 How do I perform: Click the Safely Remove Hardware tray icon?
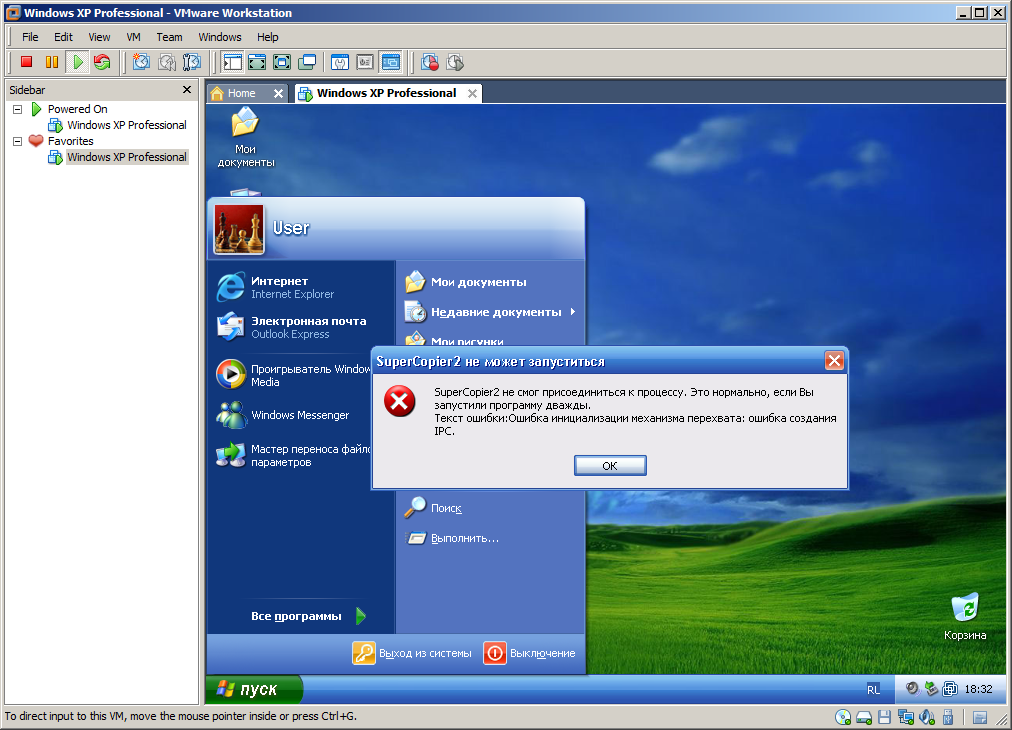[931, 689]
